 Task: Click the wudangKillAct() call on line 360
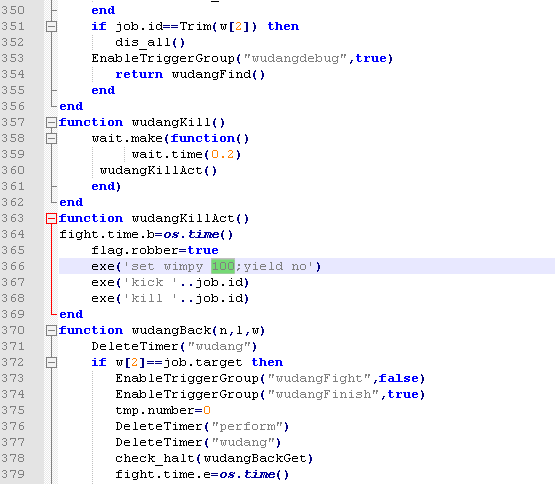coord(158,170)
